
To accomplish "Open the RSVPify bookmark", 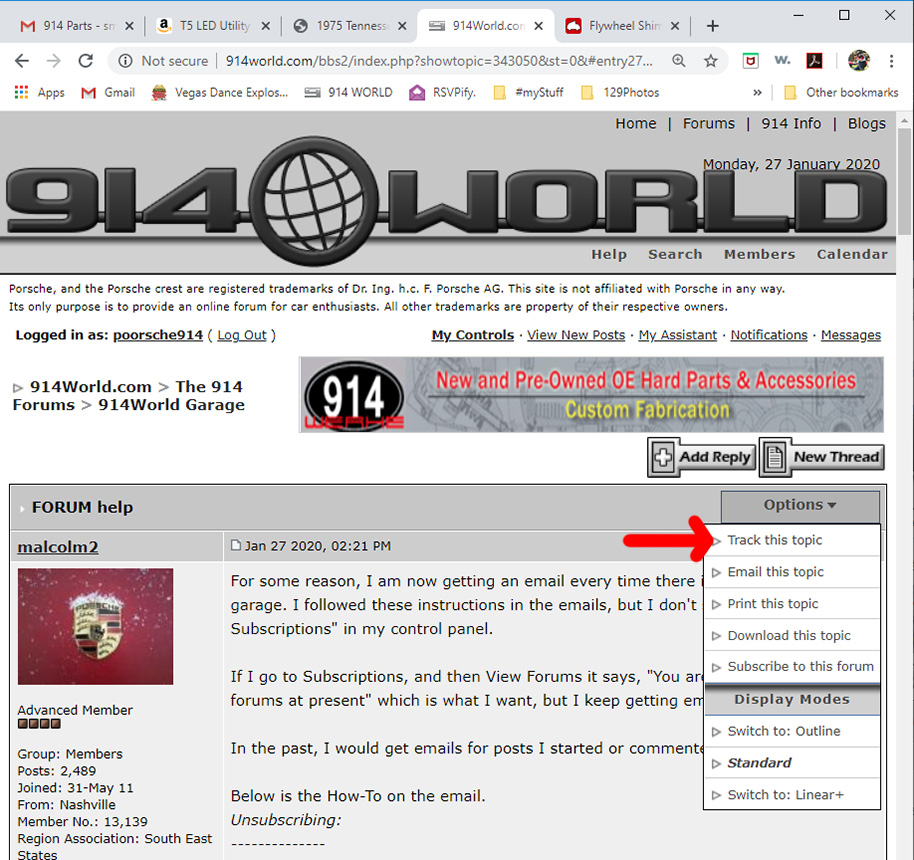I will pos(442,92).
